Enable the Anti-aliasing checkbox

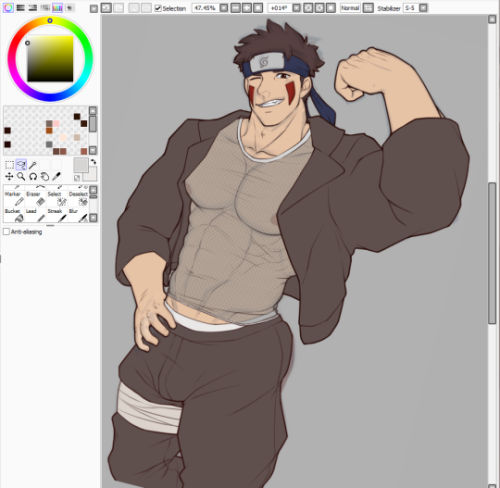[6, 231]
